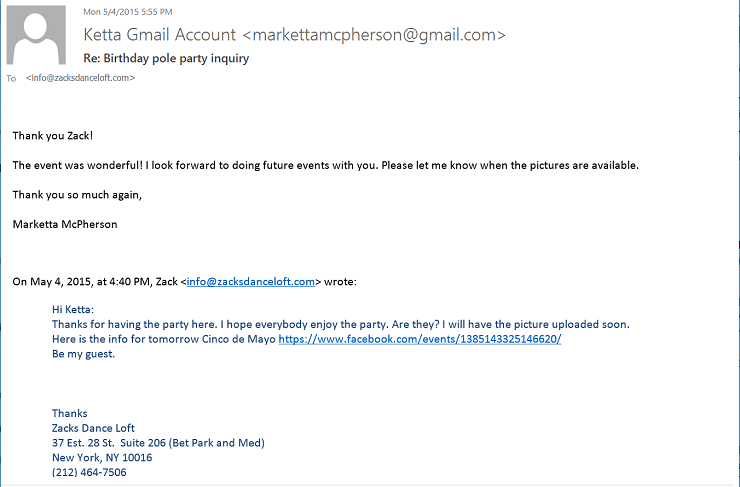Click sender name Ketta Gmail Account
Viewport: 740px width, 487px height.
tap(160, 34)
